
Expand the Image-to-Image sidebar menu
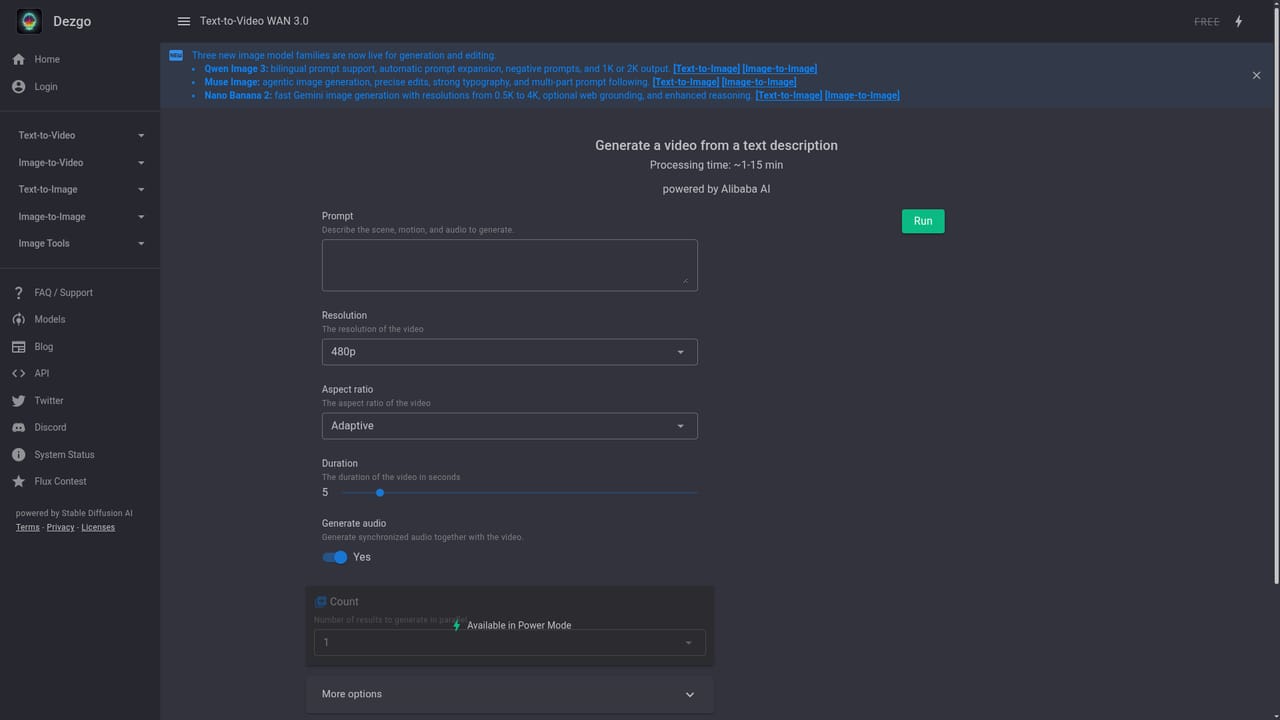[x=80, y=216]
